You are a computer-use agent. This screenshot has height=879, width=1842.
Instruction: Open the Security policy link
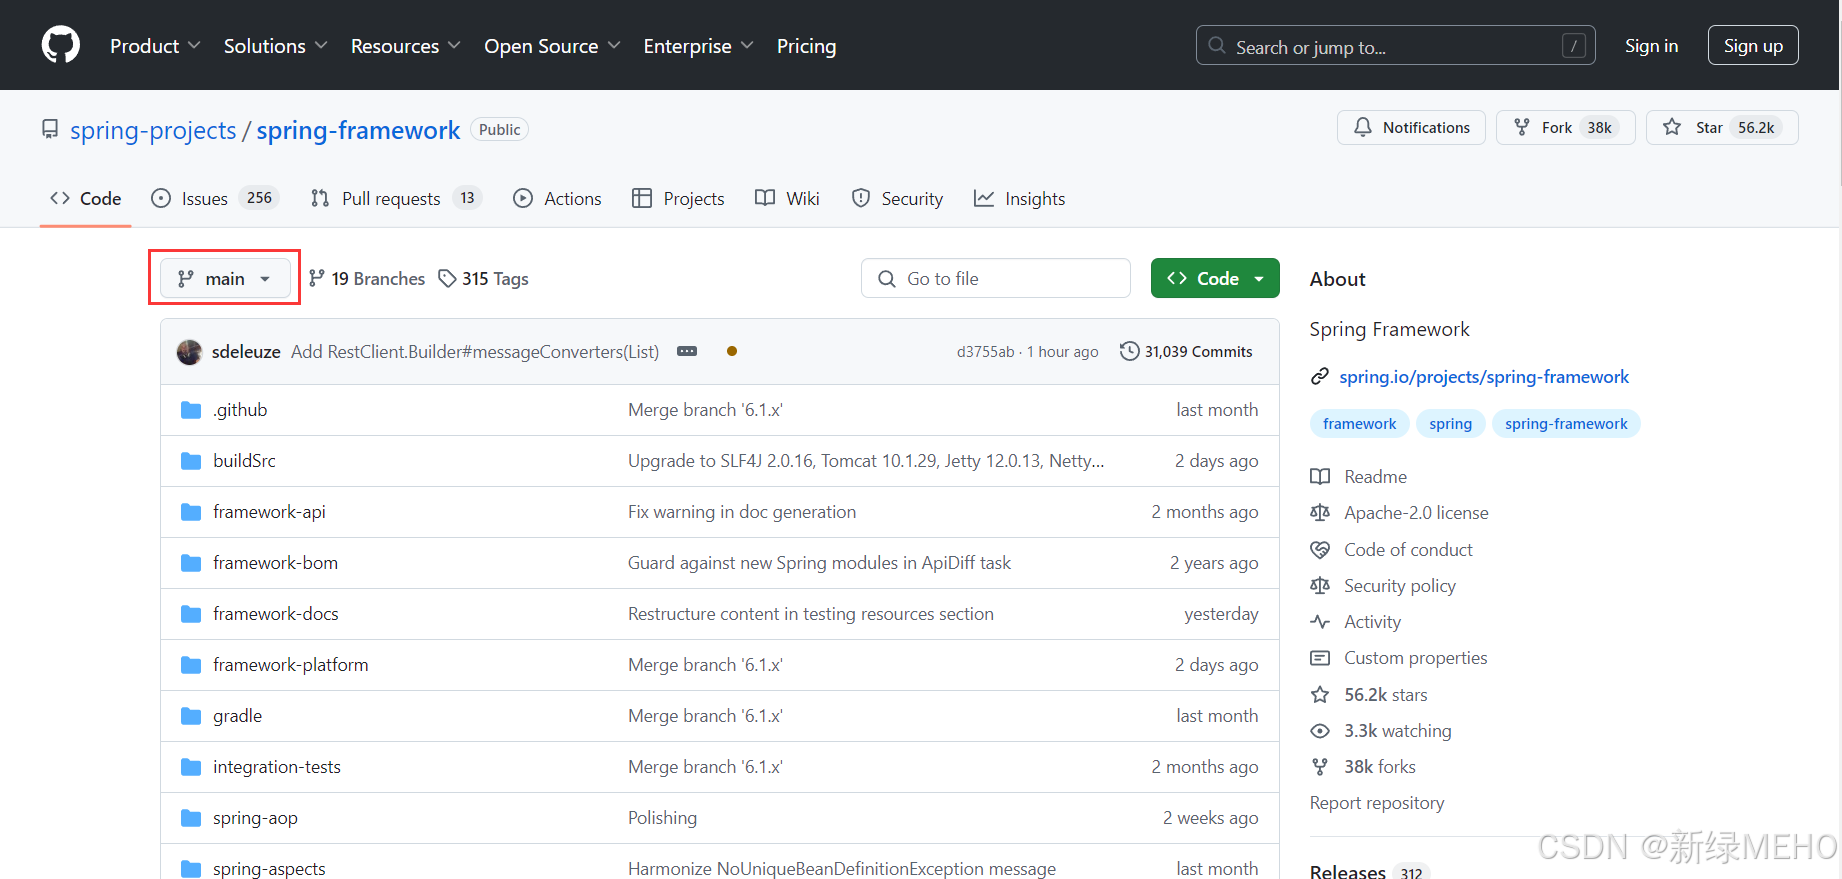tap(1383, 586)
